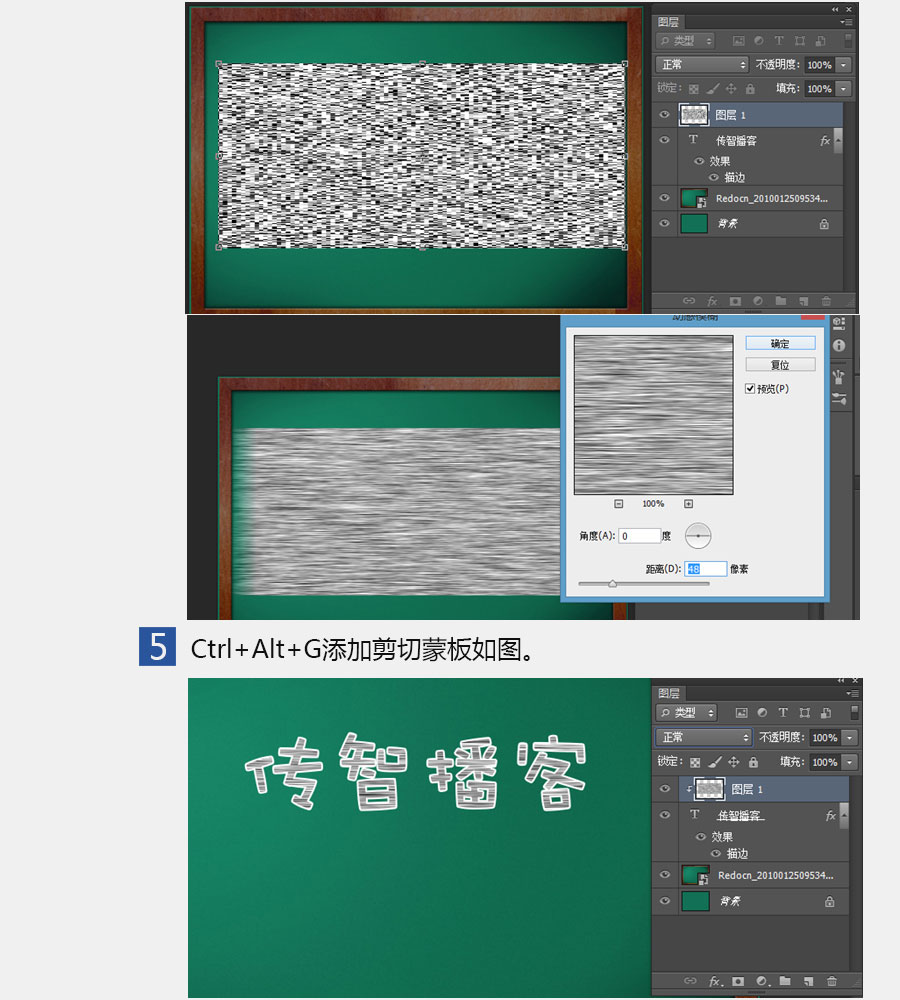900x1000 pixels.
Task: Hide the 传智播客 text layer in the upper Layers panel
Action: (x=664, y=140)
